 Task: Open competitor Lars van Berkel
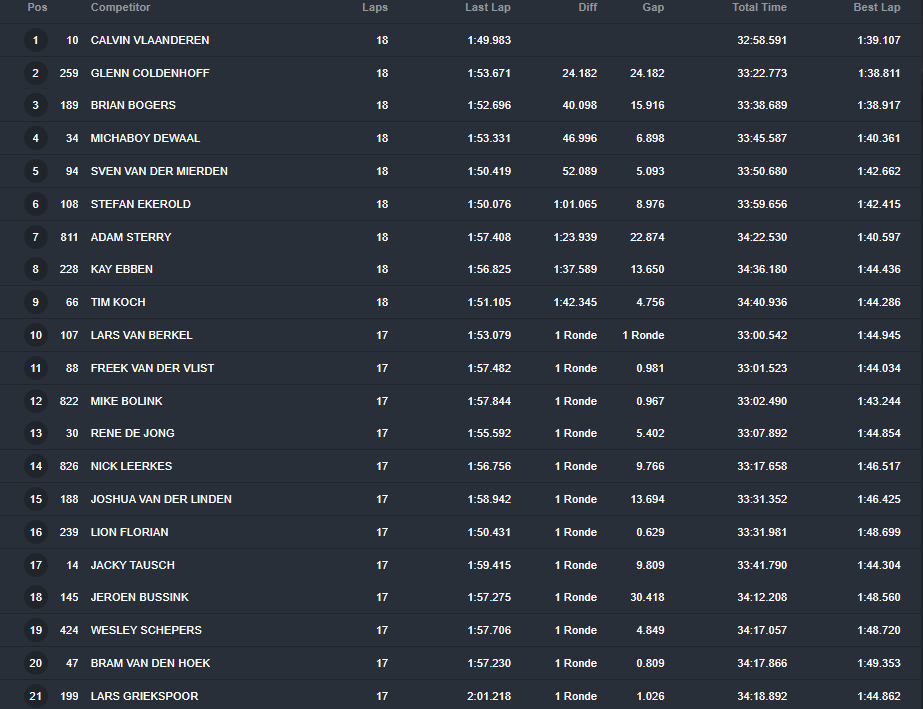coord(141,336)
